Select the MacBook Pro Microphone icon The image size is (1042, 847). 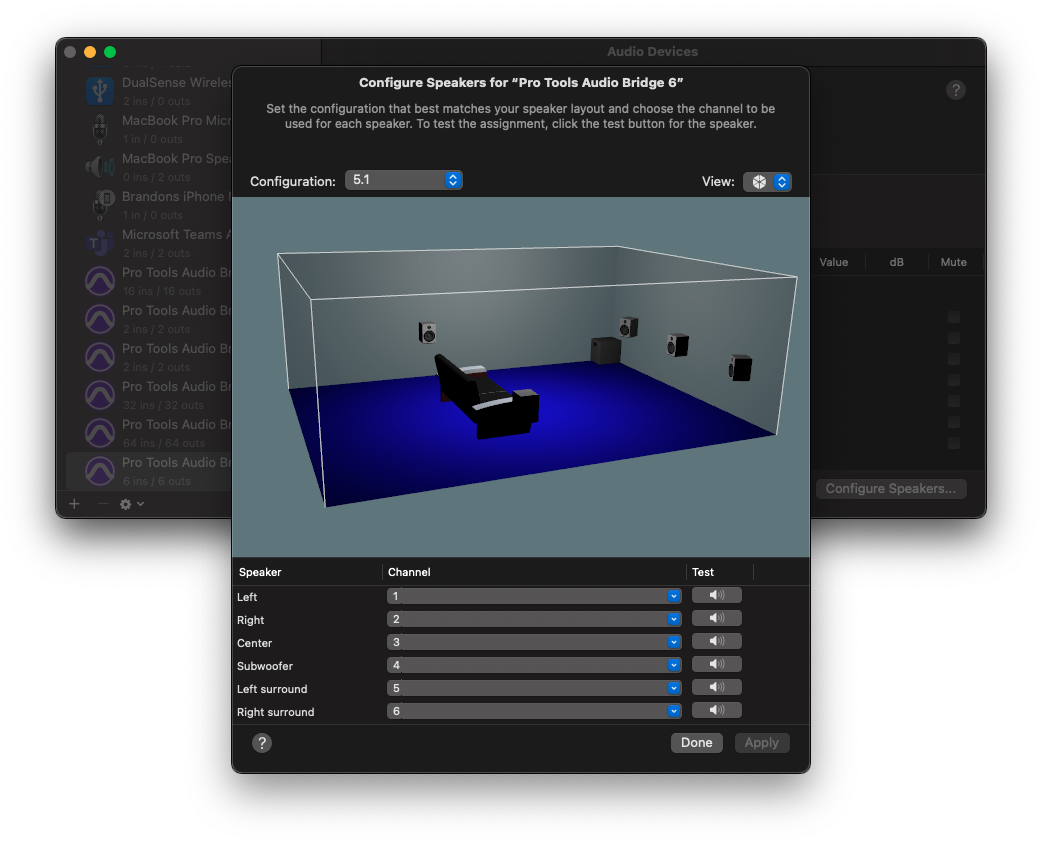(x=100, y=129)
